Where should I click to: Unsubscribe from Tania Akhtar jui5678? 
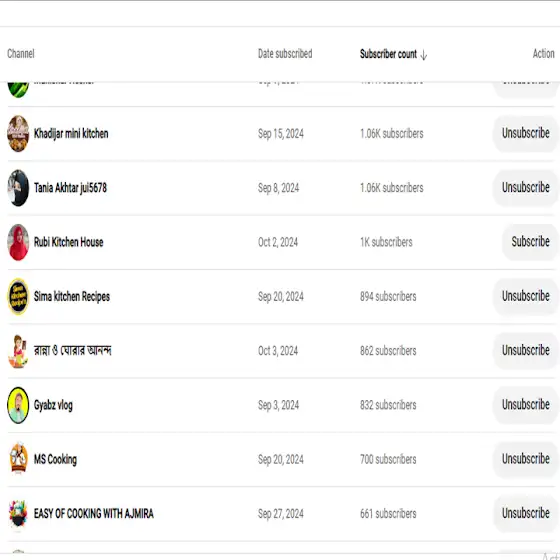[x=525, y=188]
